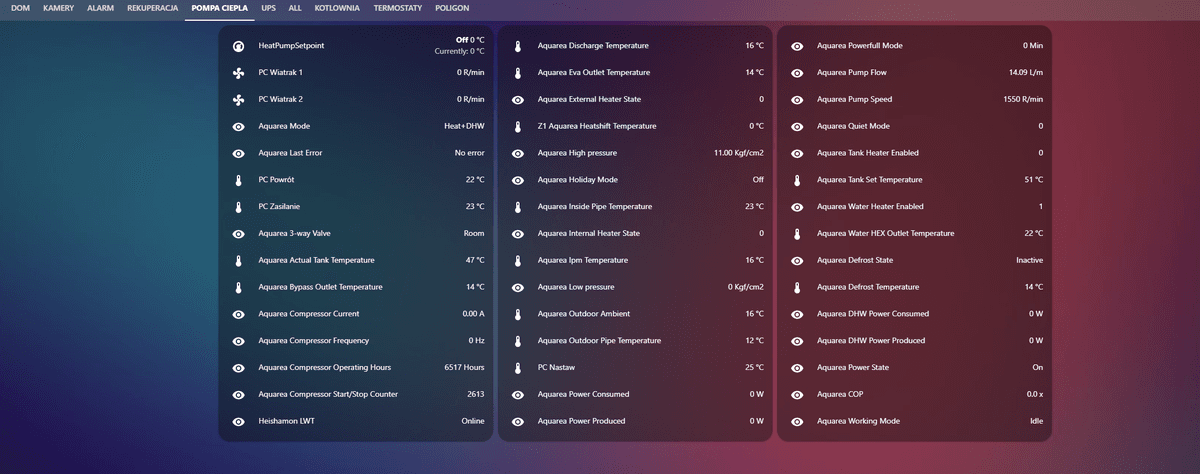Click eye icon beside Aquarea Pump Flow
The image size is (1200, 474).
coord(797,73)
